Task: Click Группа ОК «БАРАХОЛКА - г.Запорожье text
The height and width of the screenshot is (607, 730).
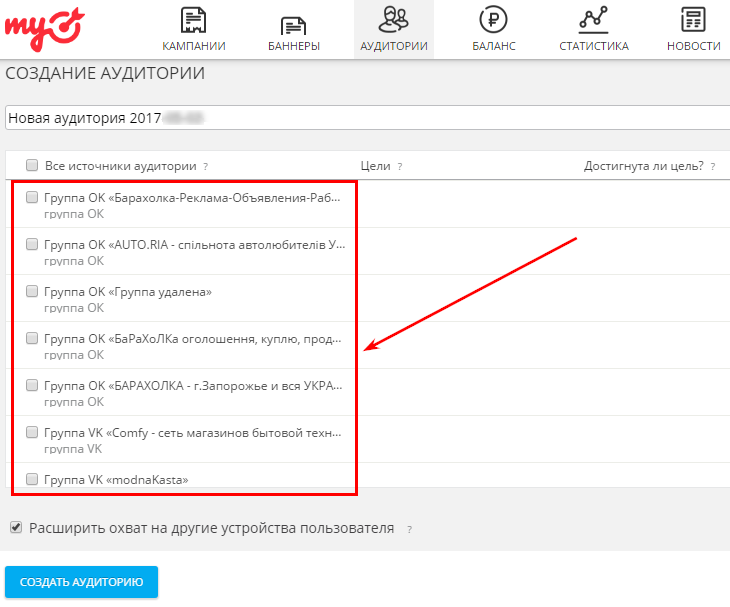Action: tap(193, 386)
